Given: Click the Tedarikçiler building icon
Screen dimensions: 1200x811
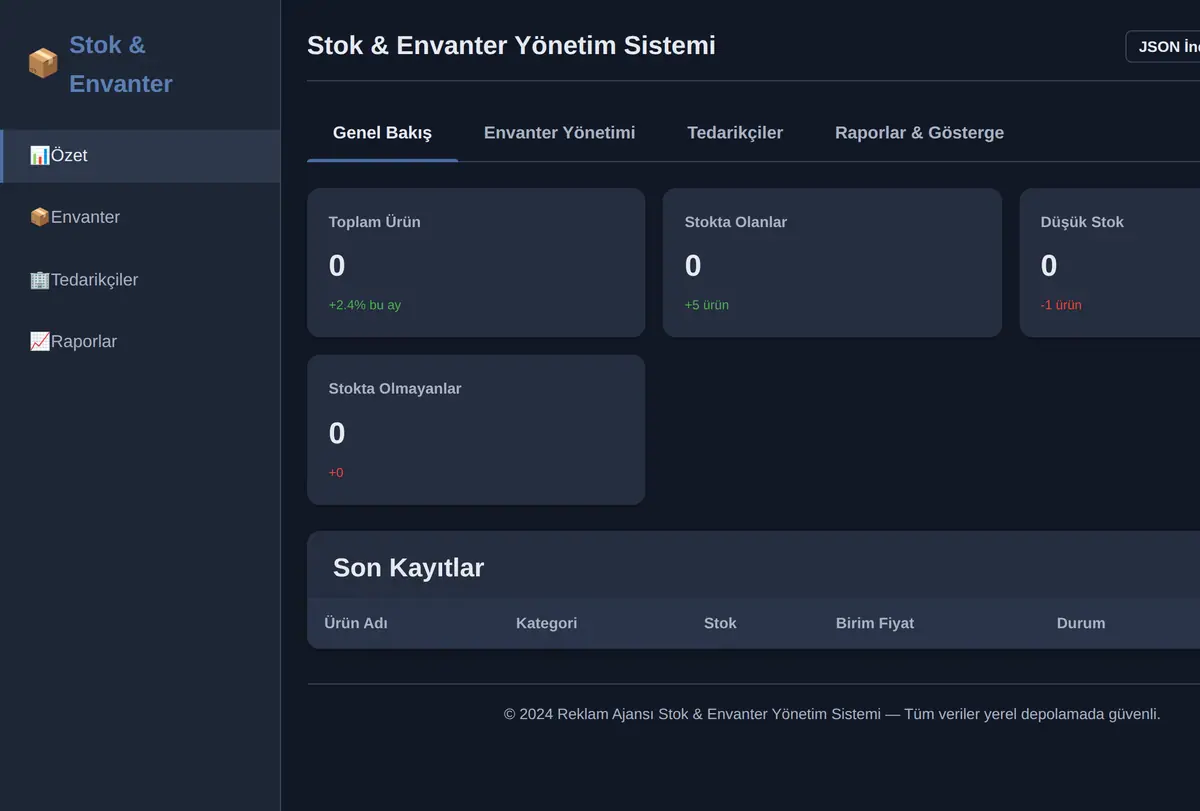Looking at the screenshot, I should (x=40, y=280).
